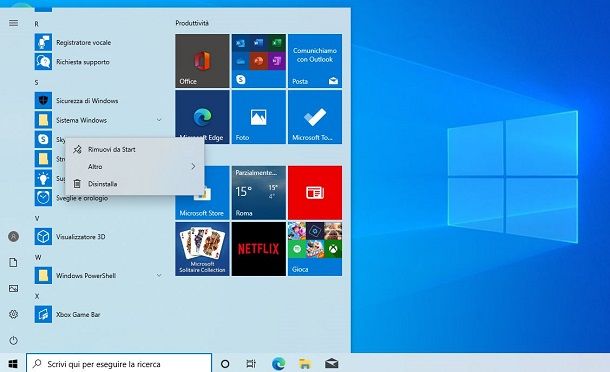Viewport: 610px width, 372px height.
Task: Expand the Sistema Windows folder chevron
Action: 159,120
